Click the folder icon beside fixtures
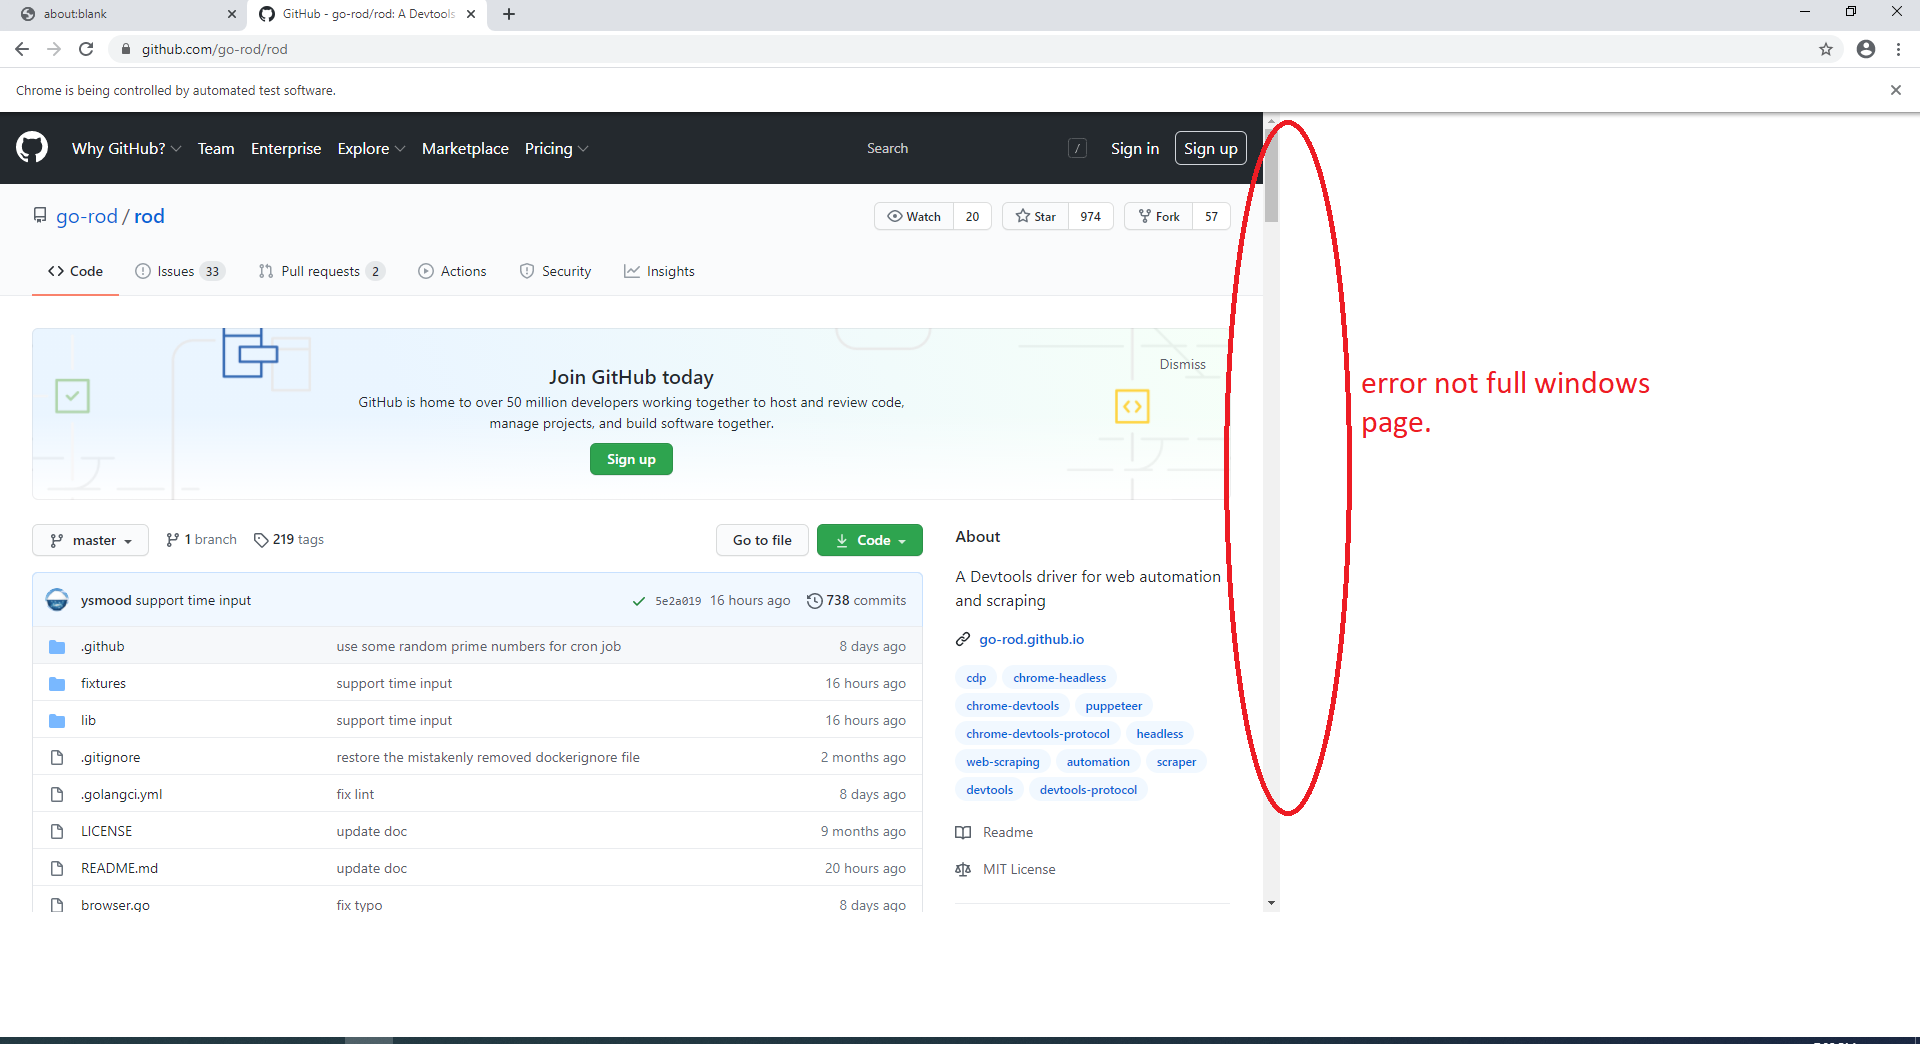 (57, 683)
